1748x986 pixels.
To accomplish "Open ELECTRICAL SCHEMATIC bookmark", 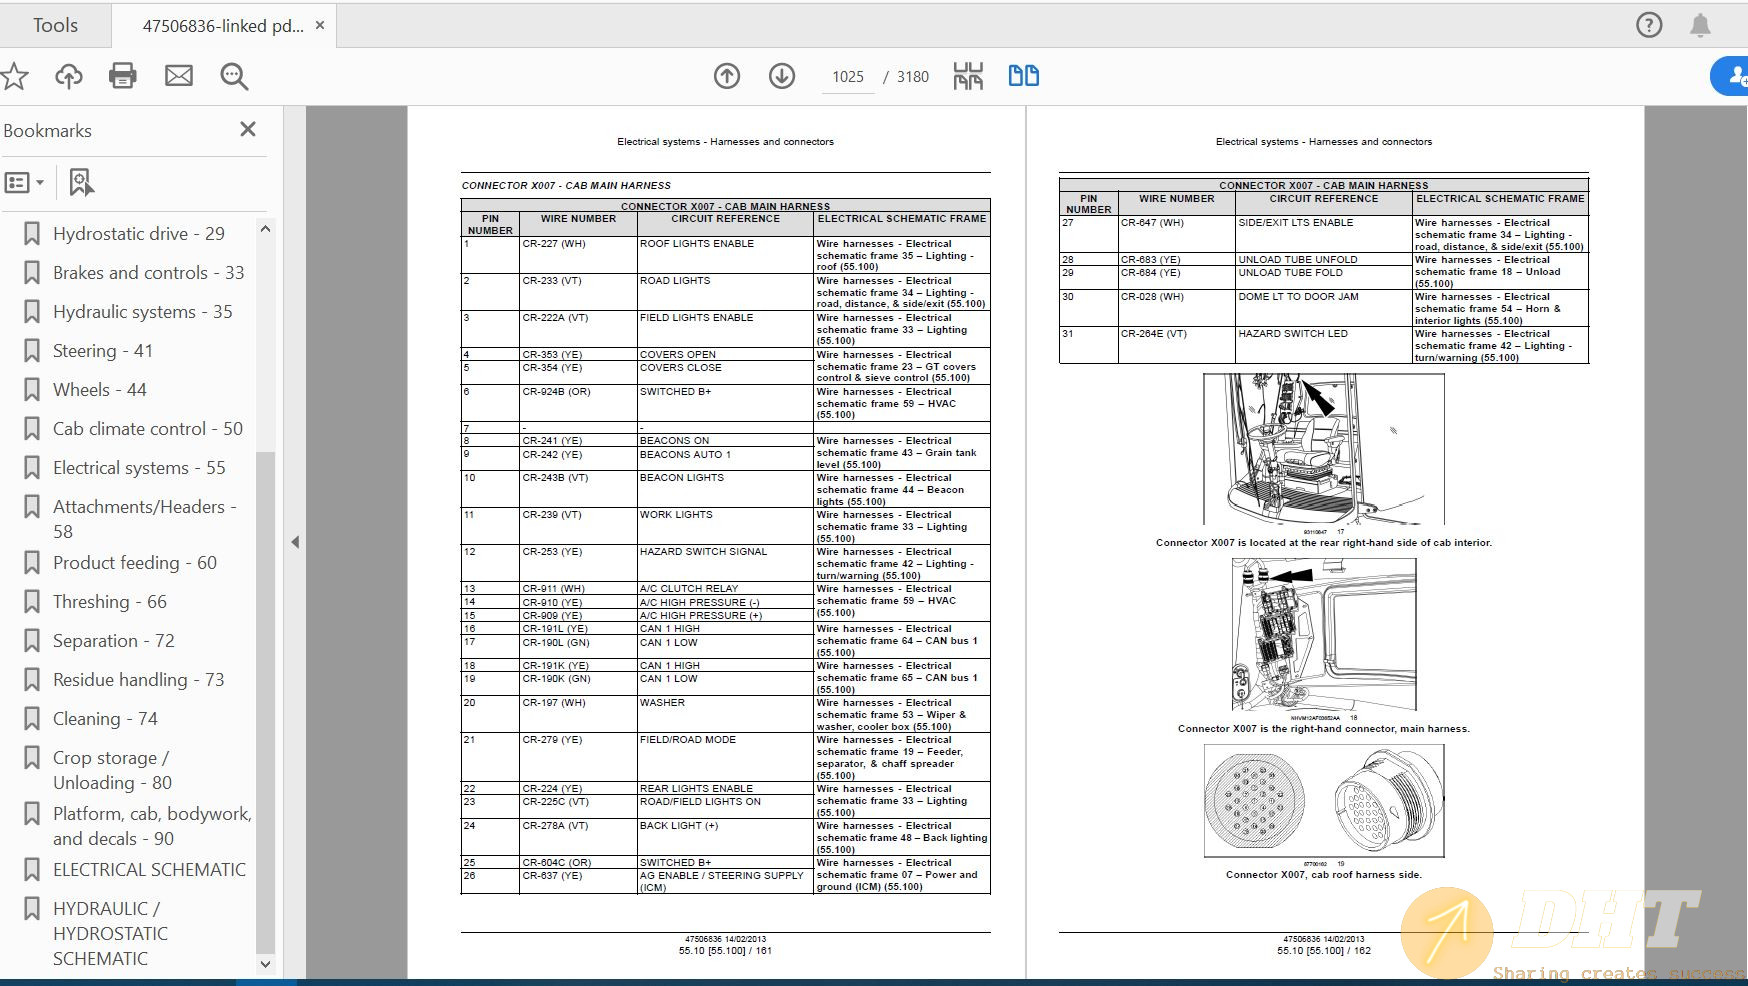I will click(150, 869).
